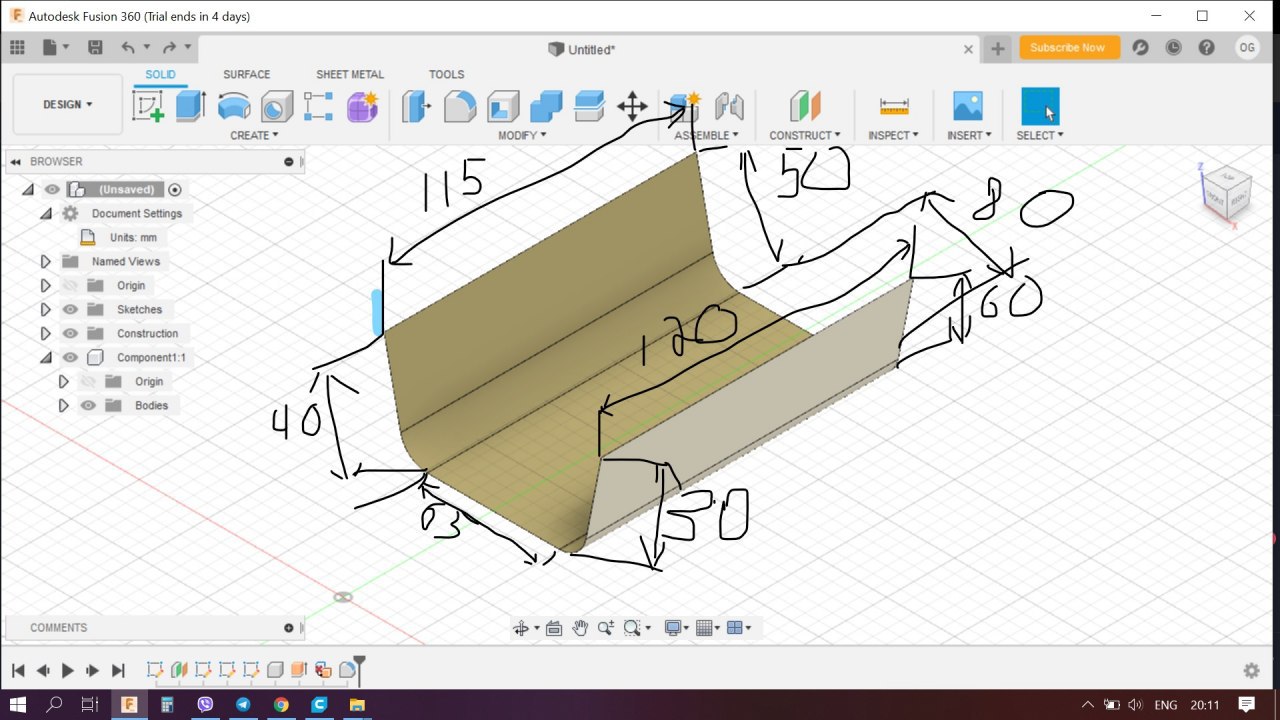Screen dimensions: 1280x720
Task: Open the CREATE dropdown menu
Action: pos(254,135)
